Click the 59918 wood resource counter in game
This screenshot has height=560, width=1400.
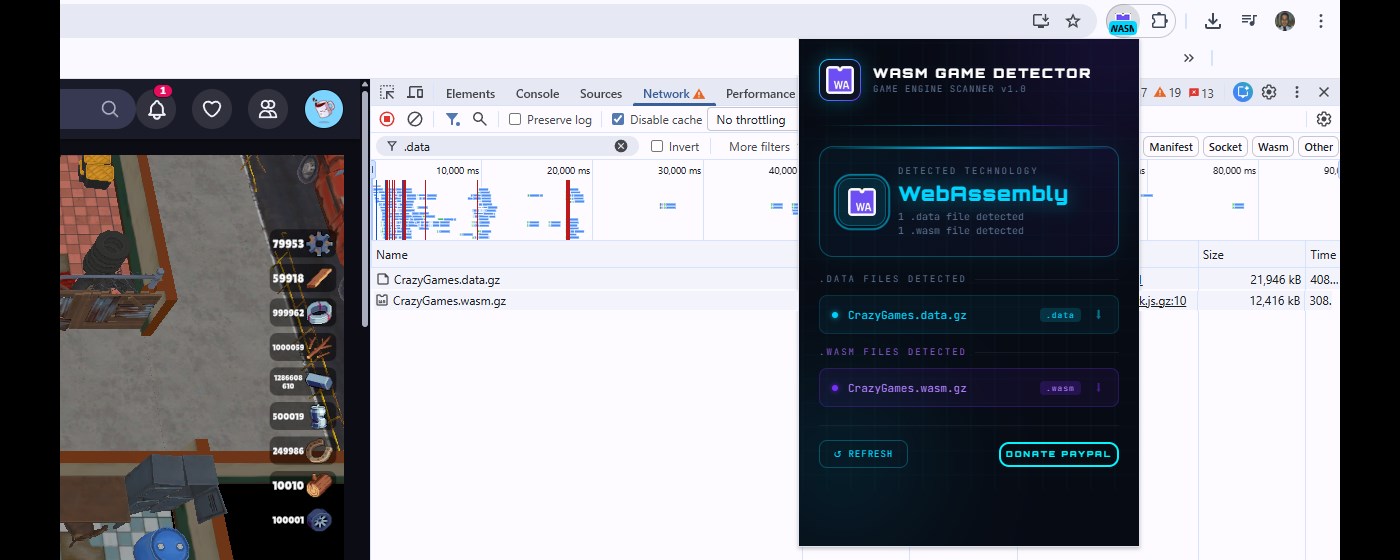point(302,278)
